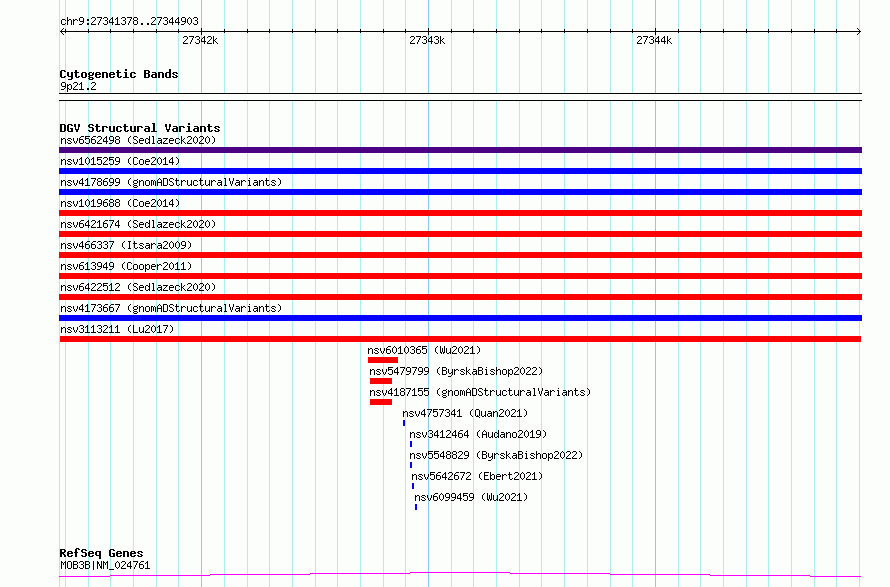Open the nsv5642672 (Ebert2021) label

(477, 476)
